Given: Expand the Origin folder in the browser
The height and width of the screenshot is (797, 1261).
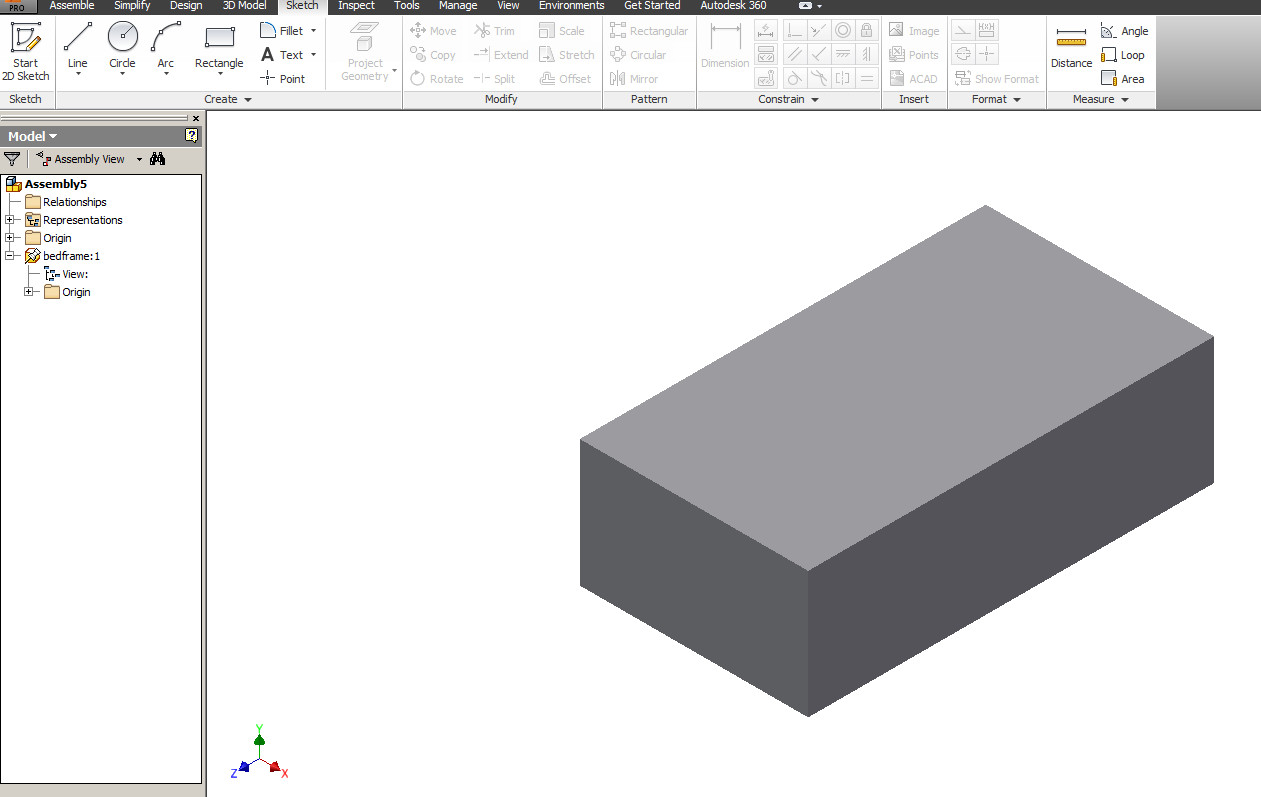Looking at the screenshot, I should pyautogui.click(x=7, y=238).
